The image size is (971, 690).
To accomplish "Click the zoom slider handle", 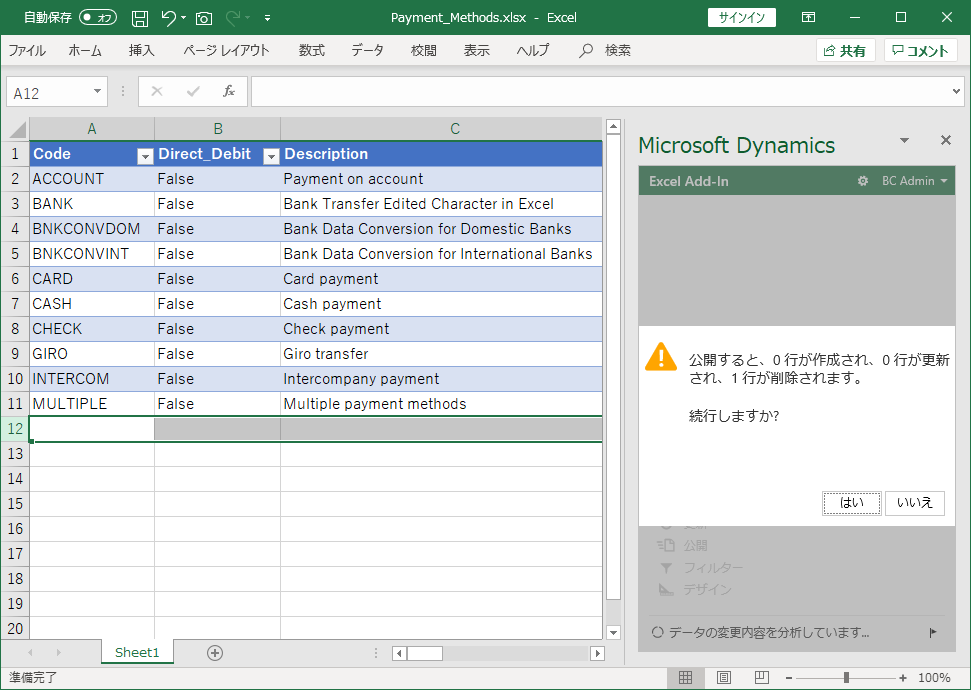I will click(x=846, y=678).
